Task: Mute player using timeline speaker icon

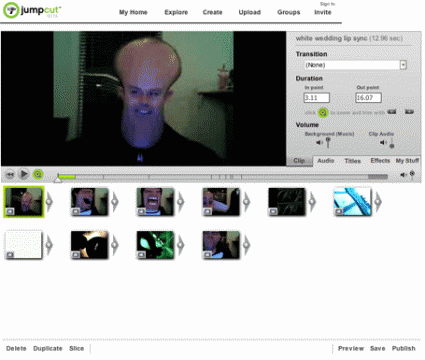Action: tap(403, 175)
